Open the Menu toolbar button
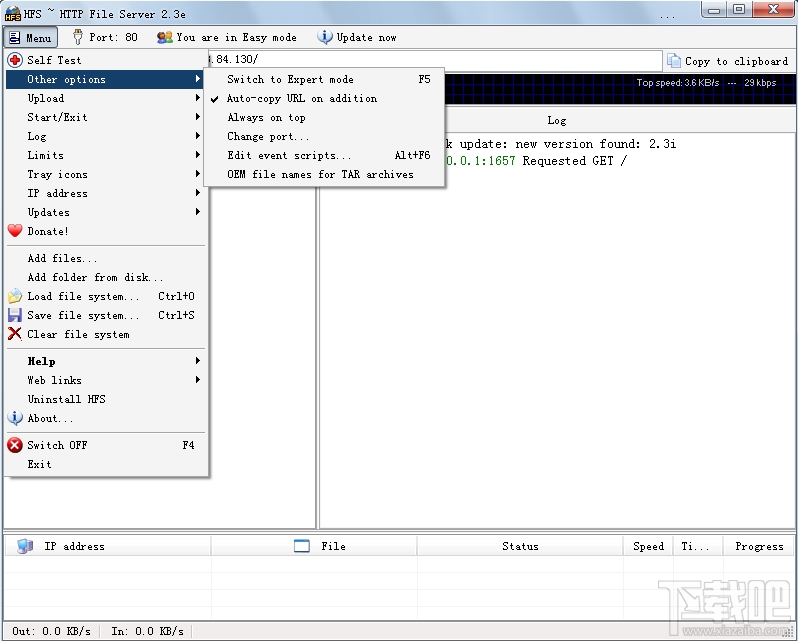This screenshot has height=641, width=798. (31, 38)
